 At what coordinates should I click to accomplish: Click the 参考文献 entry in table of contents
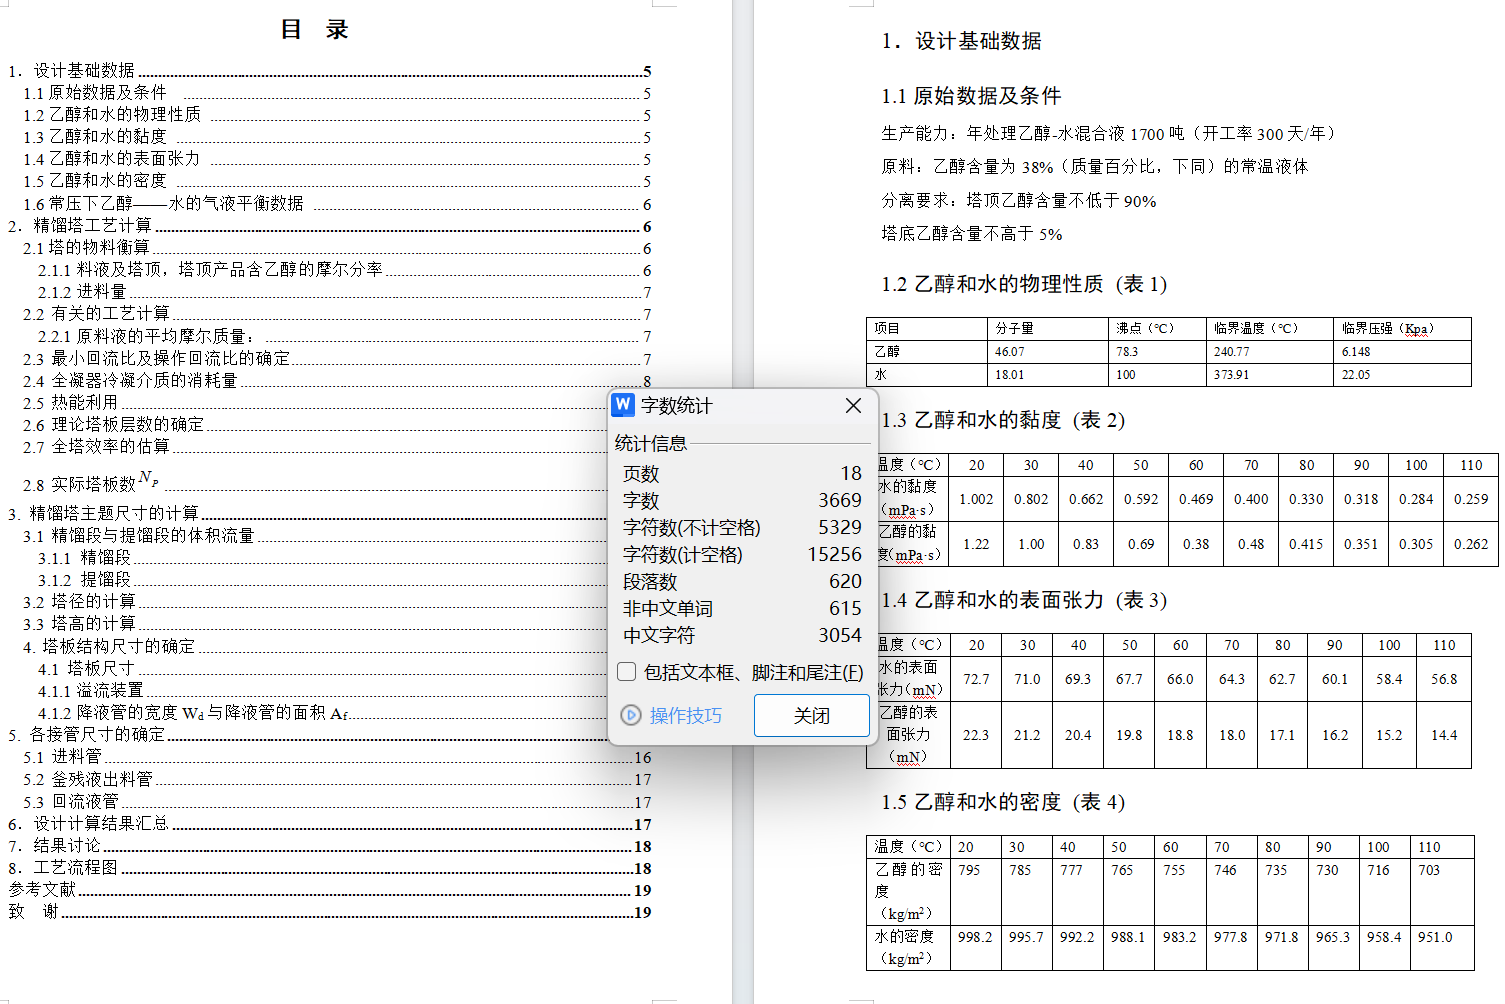[42, 889]
